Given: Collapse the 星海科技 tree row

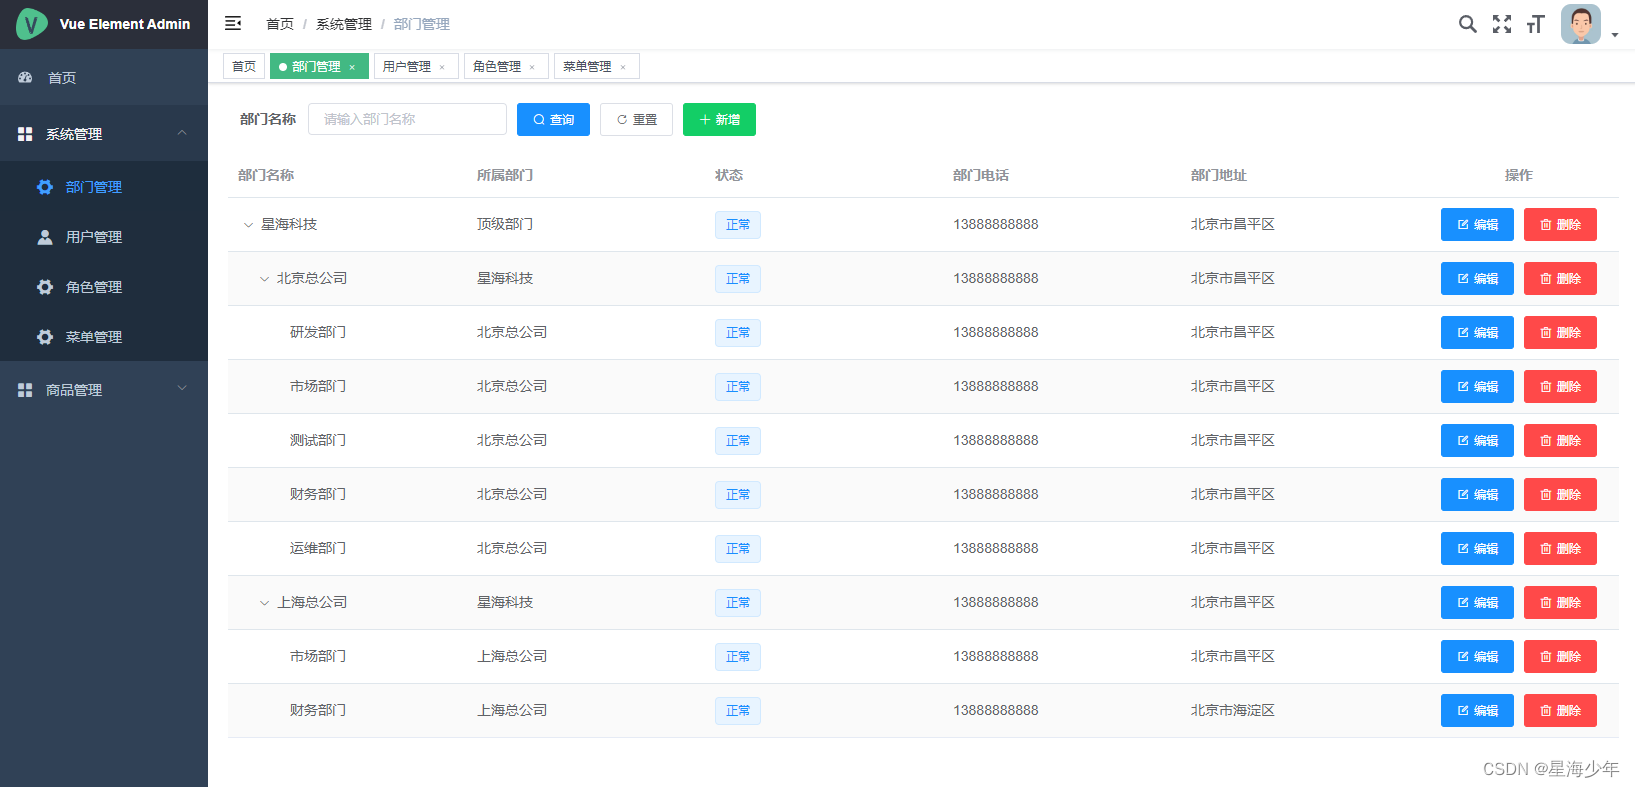Looking at the screenshot, I should [x=248, y=225].
